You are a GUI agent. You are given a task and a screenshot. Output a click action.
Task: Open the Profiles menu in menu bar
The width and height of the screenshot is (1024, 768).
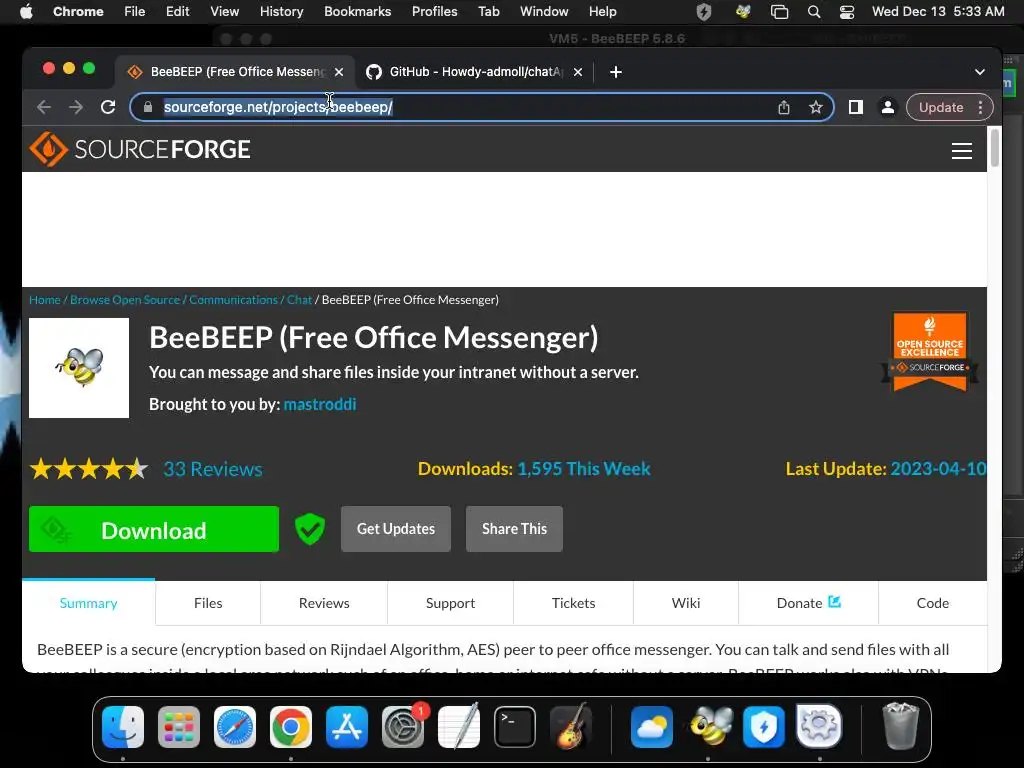[x=434, y=12]
